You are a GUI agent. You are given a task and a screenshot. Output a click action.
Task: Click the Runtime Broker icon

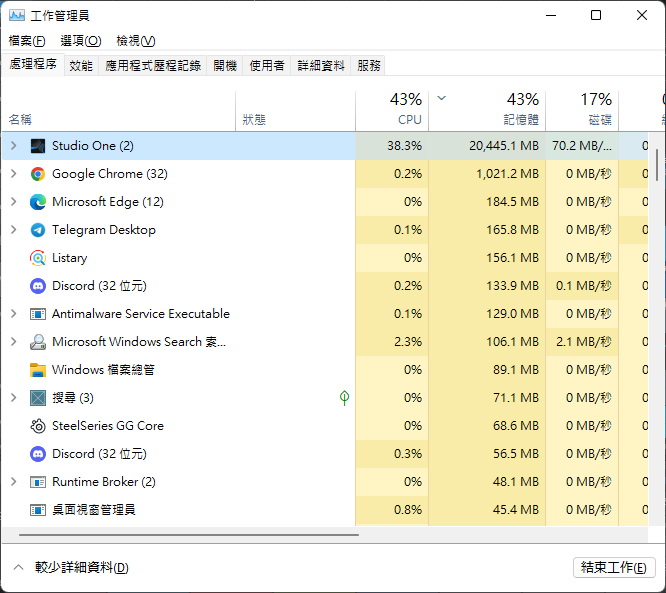(38, 482)
